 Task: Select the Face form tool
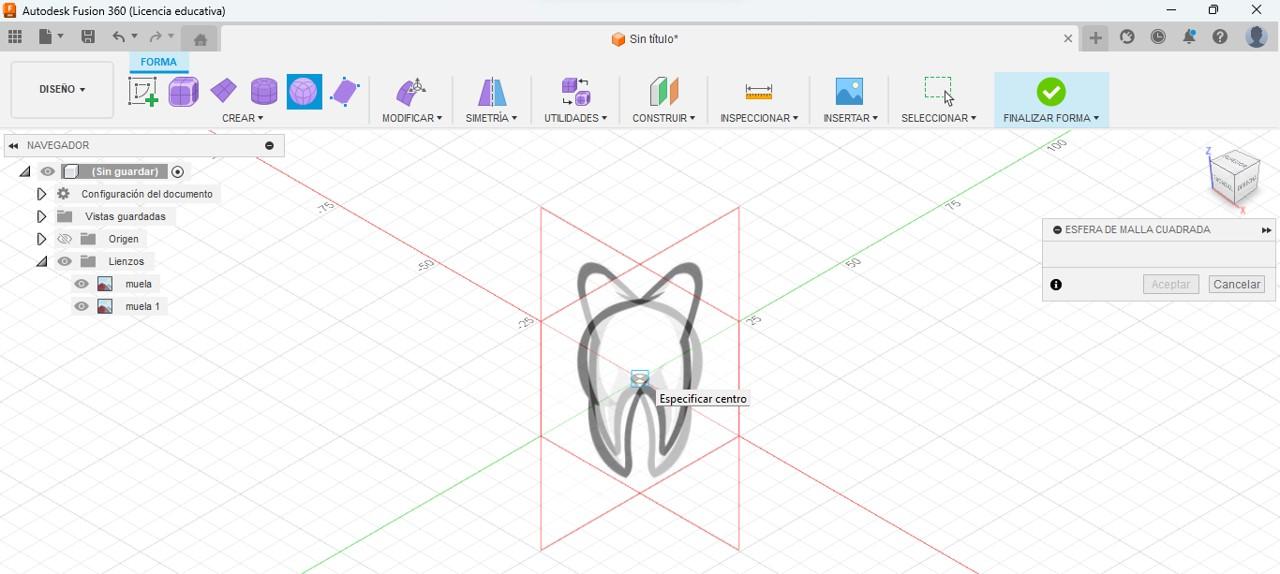point(345,92)
